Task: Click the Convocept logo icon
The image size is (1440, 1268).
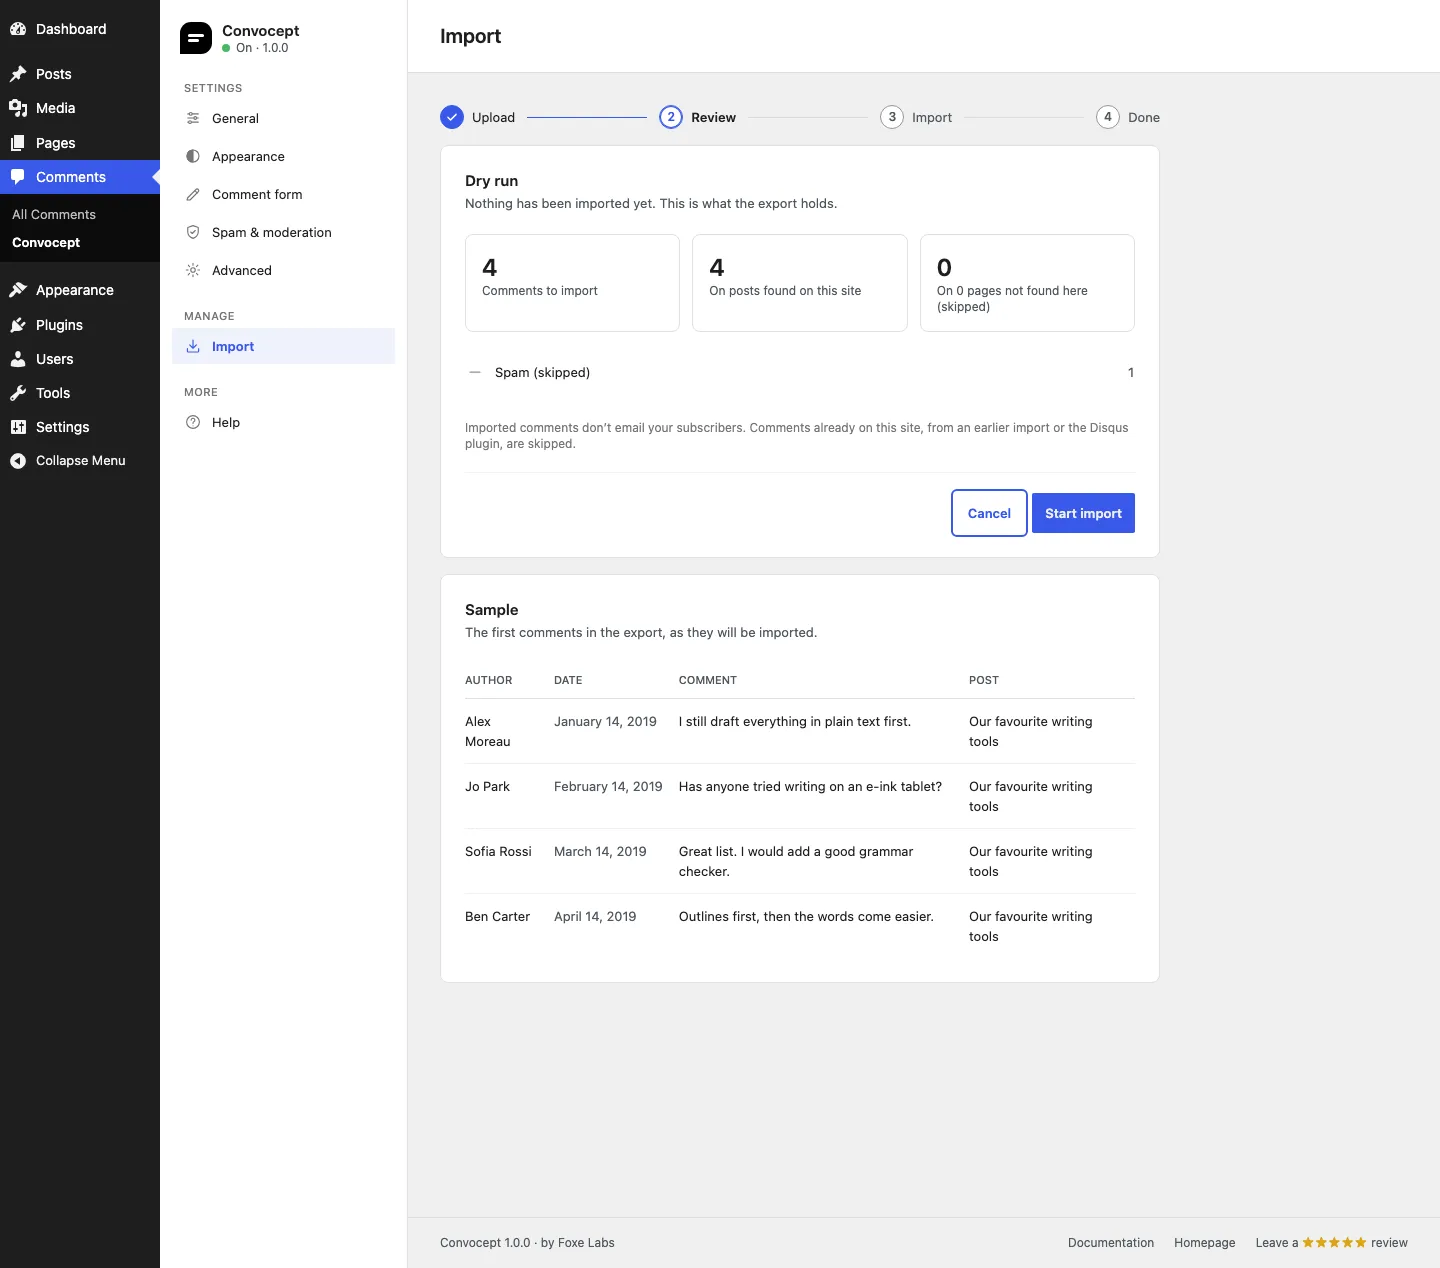Action: click(x=196, y=38)
